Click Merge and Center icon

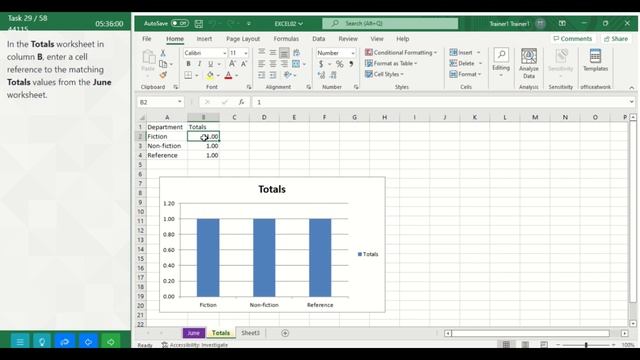(x=296, y=64)
